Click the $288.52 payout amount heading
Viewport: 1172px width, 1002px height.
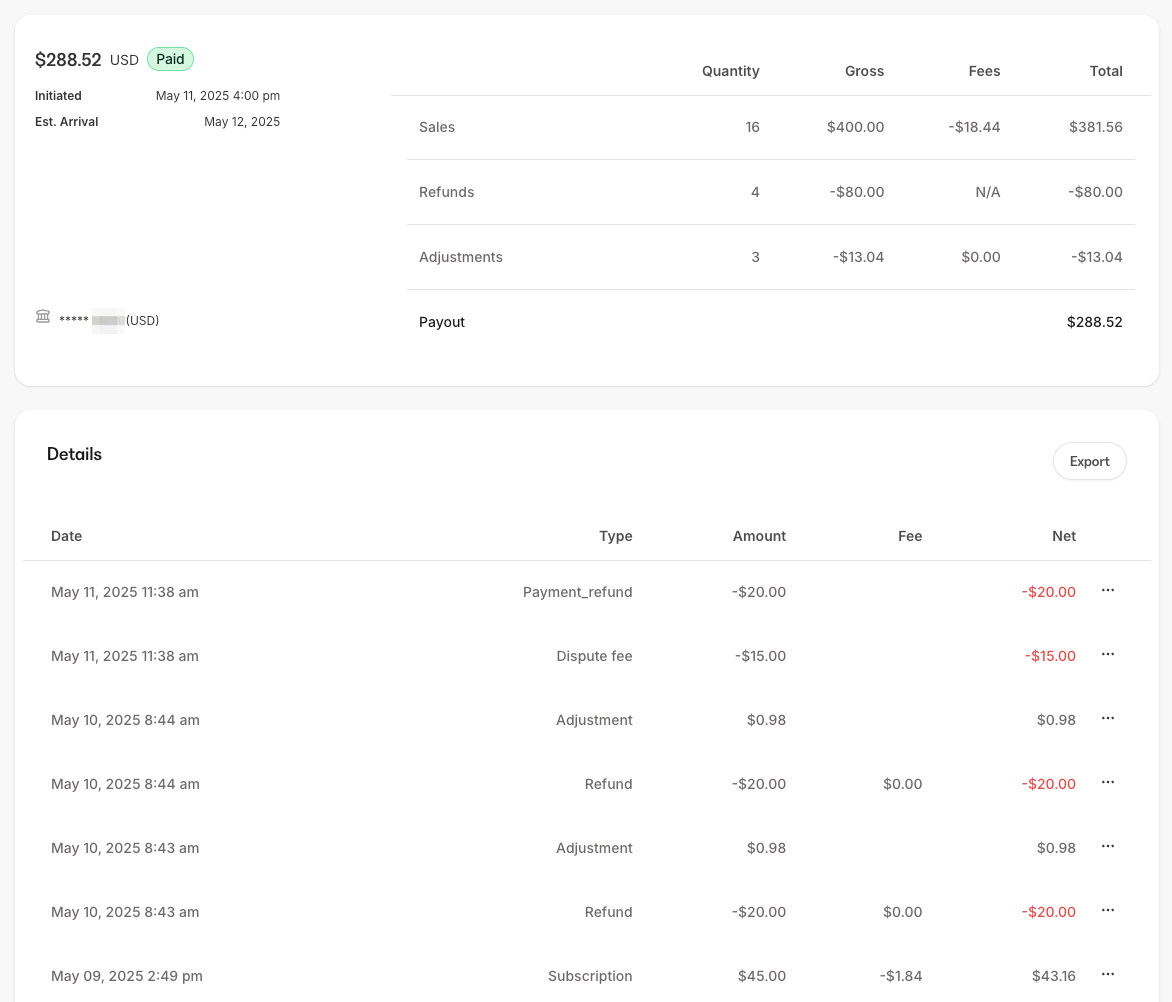tap(68, 59)
